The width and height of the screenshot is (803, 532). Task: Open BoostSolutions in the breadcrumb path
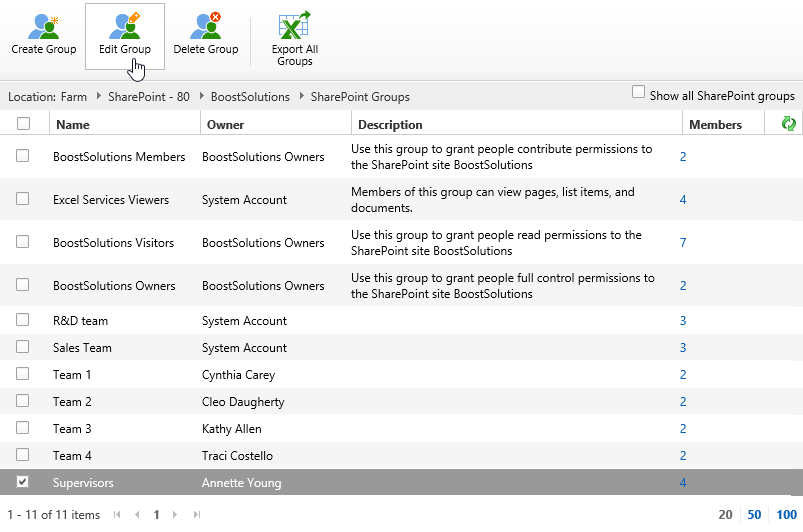(250, 97)
